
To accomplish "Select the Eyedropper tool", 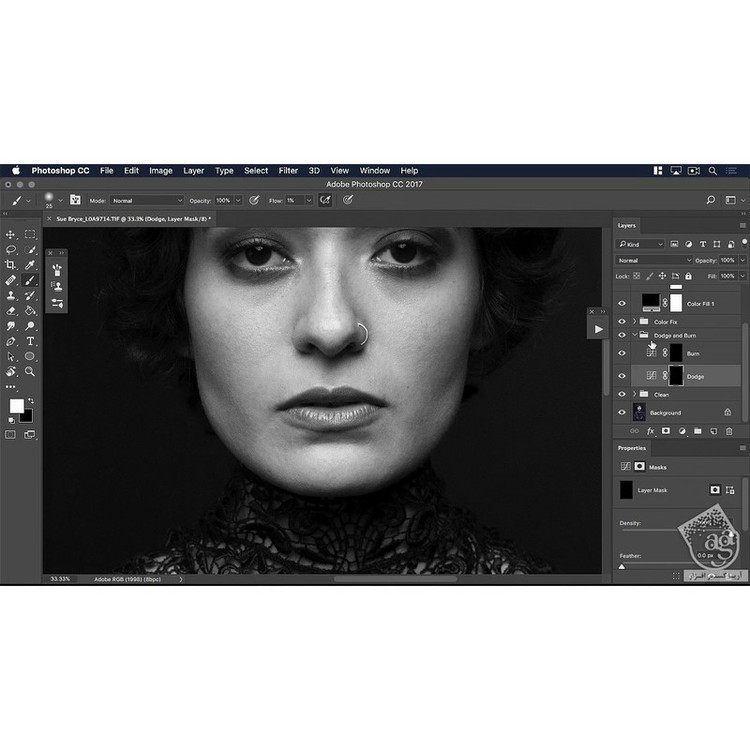I will point(30,265).
